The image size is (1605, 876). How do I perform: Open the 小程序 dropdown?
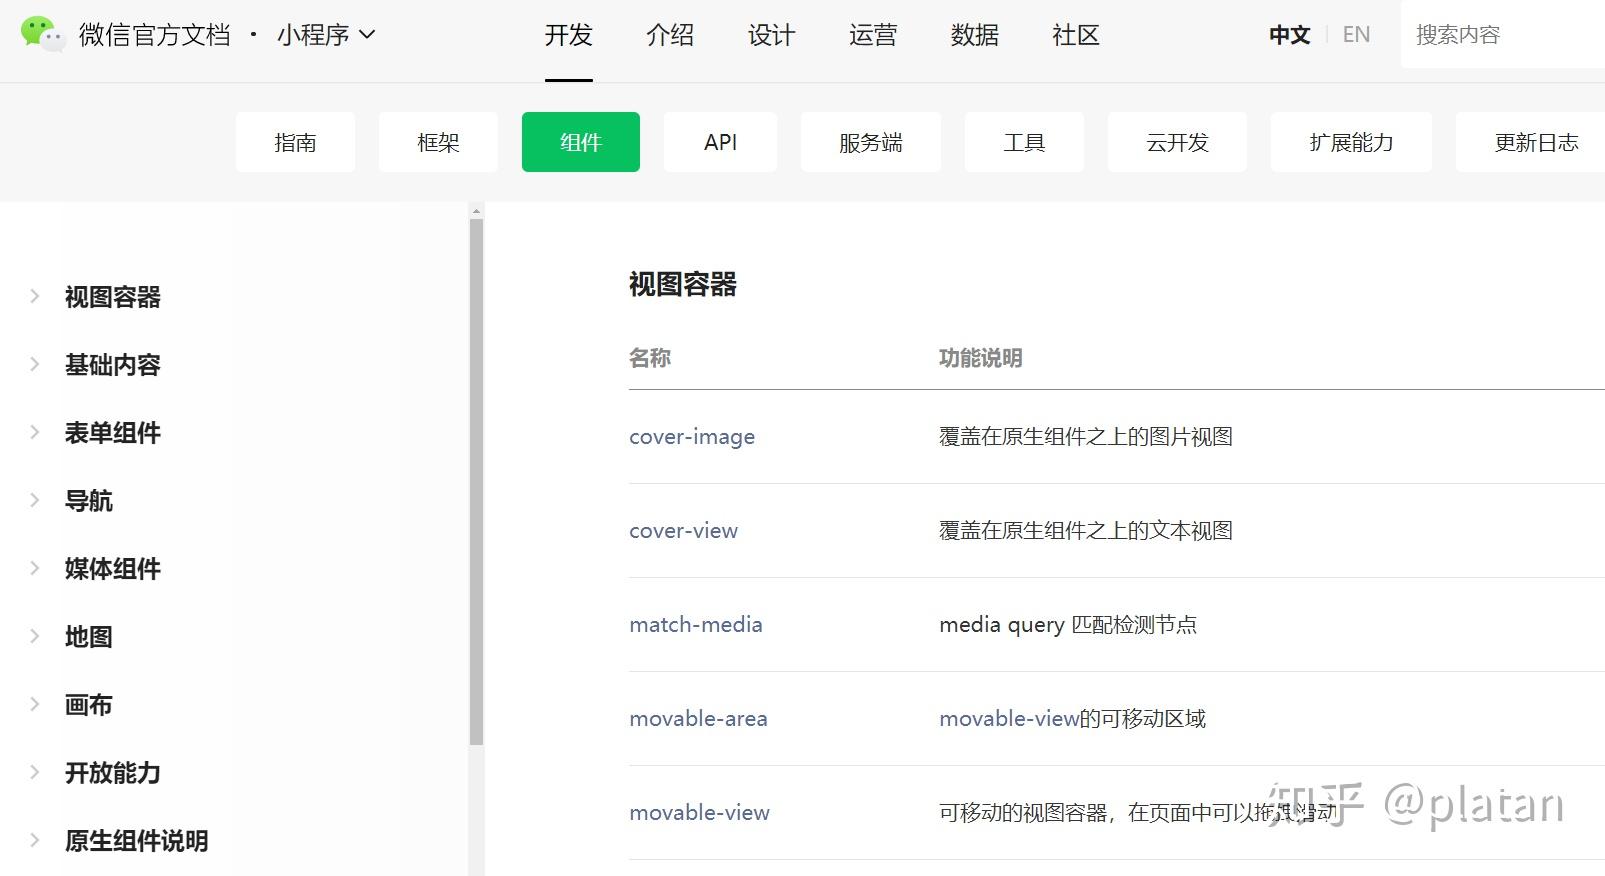(326, 35)
